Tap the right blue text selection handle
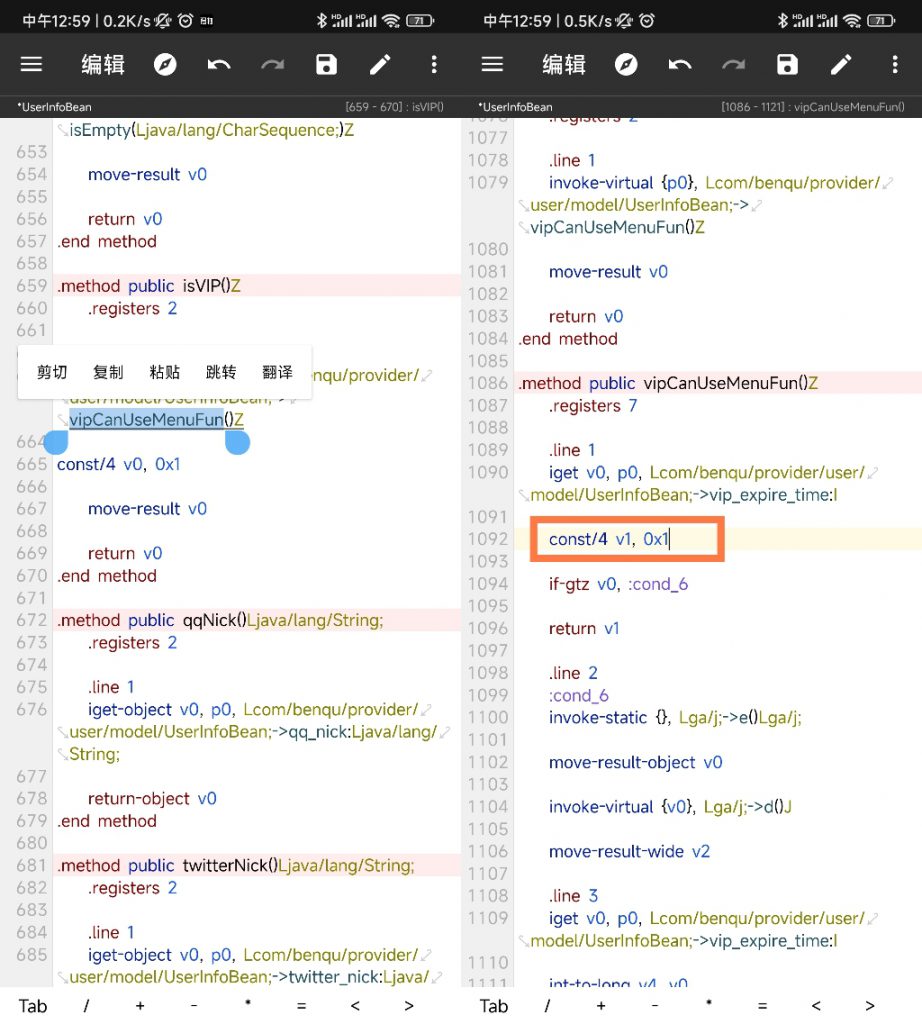Image resolution: width=922 pixels, height=1024 pixels. pos(237,441)
